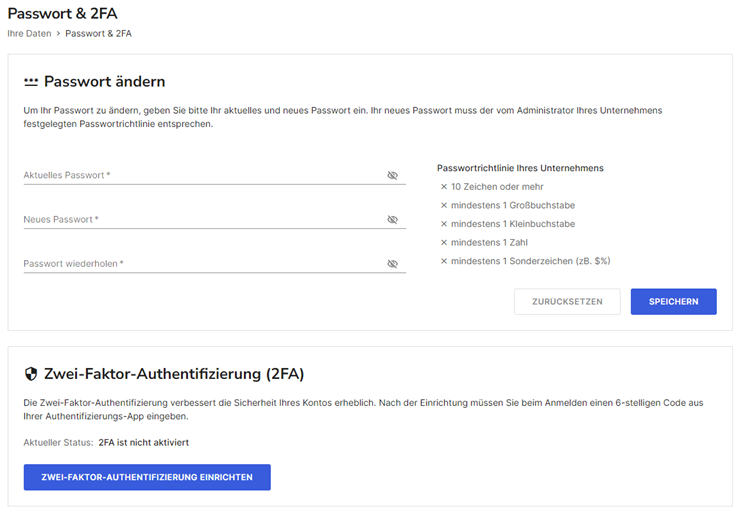Toggle visibility of the Neues Passwort field
Image resolution: width=738 pixels, height=511 pixels.
pos(392,220)
